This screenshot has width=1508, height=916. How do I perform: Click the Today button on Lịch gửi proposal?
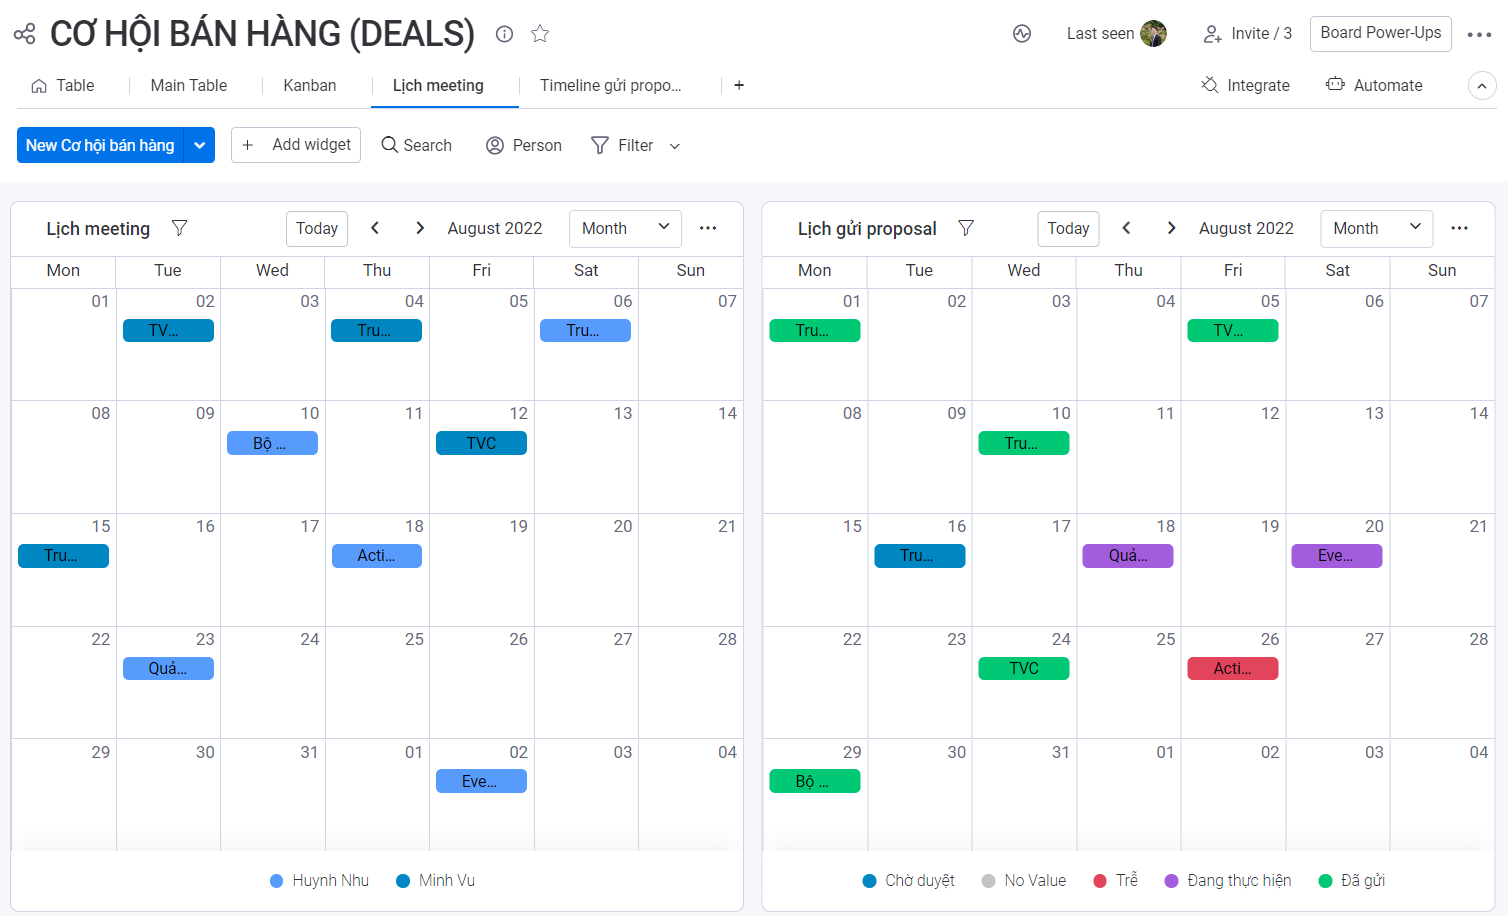tap(1067, 228)
